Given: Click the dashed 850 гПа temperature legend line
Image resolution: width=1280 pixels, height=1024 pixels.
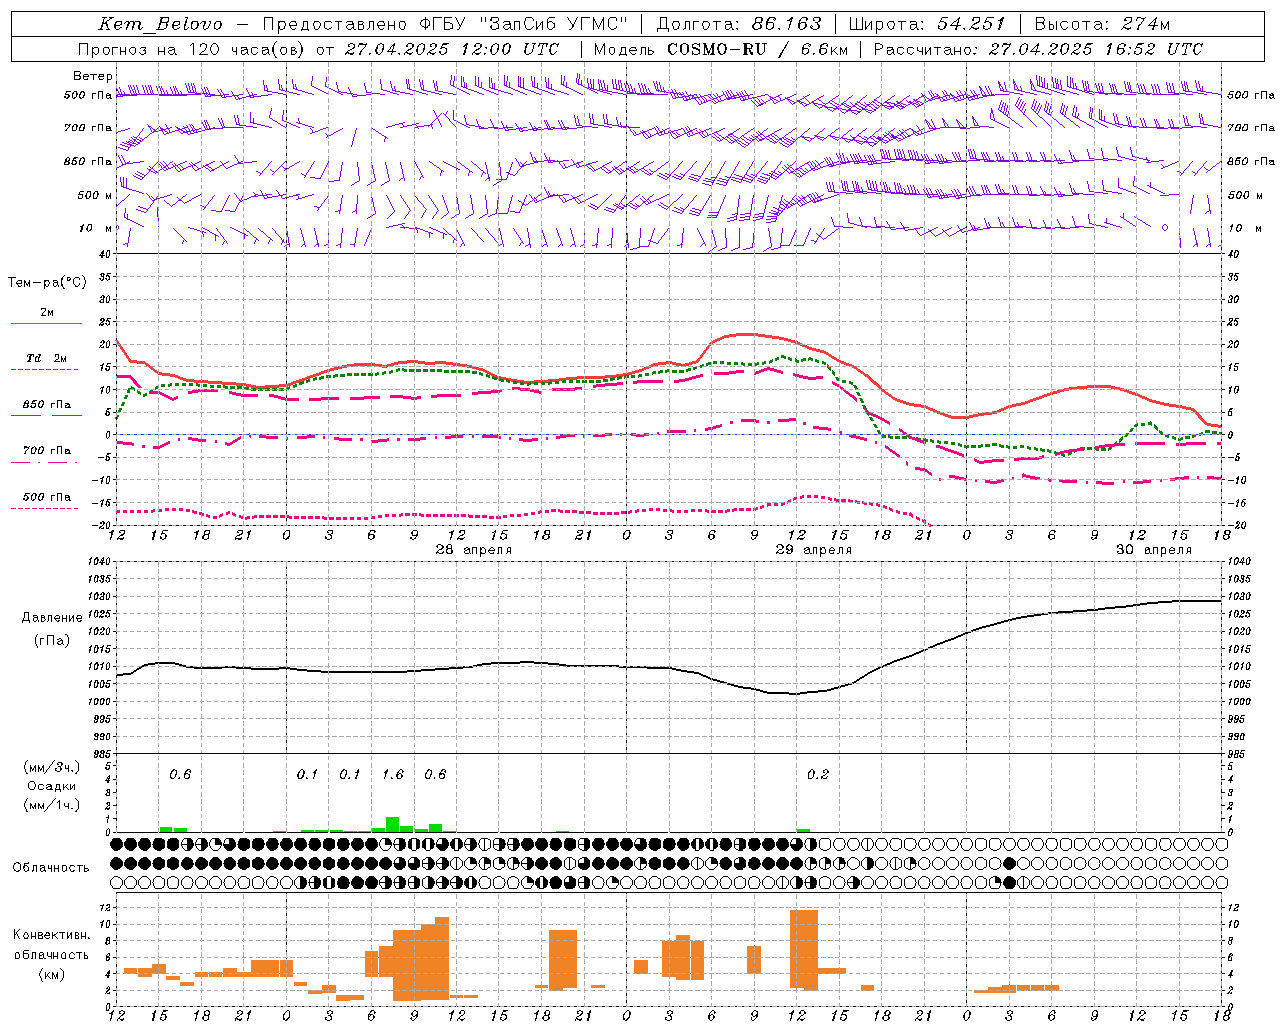Looking at the screenshot, I should pyautogui.click(x=46, y=415).
